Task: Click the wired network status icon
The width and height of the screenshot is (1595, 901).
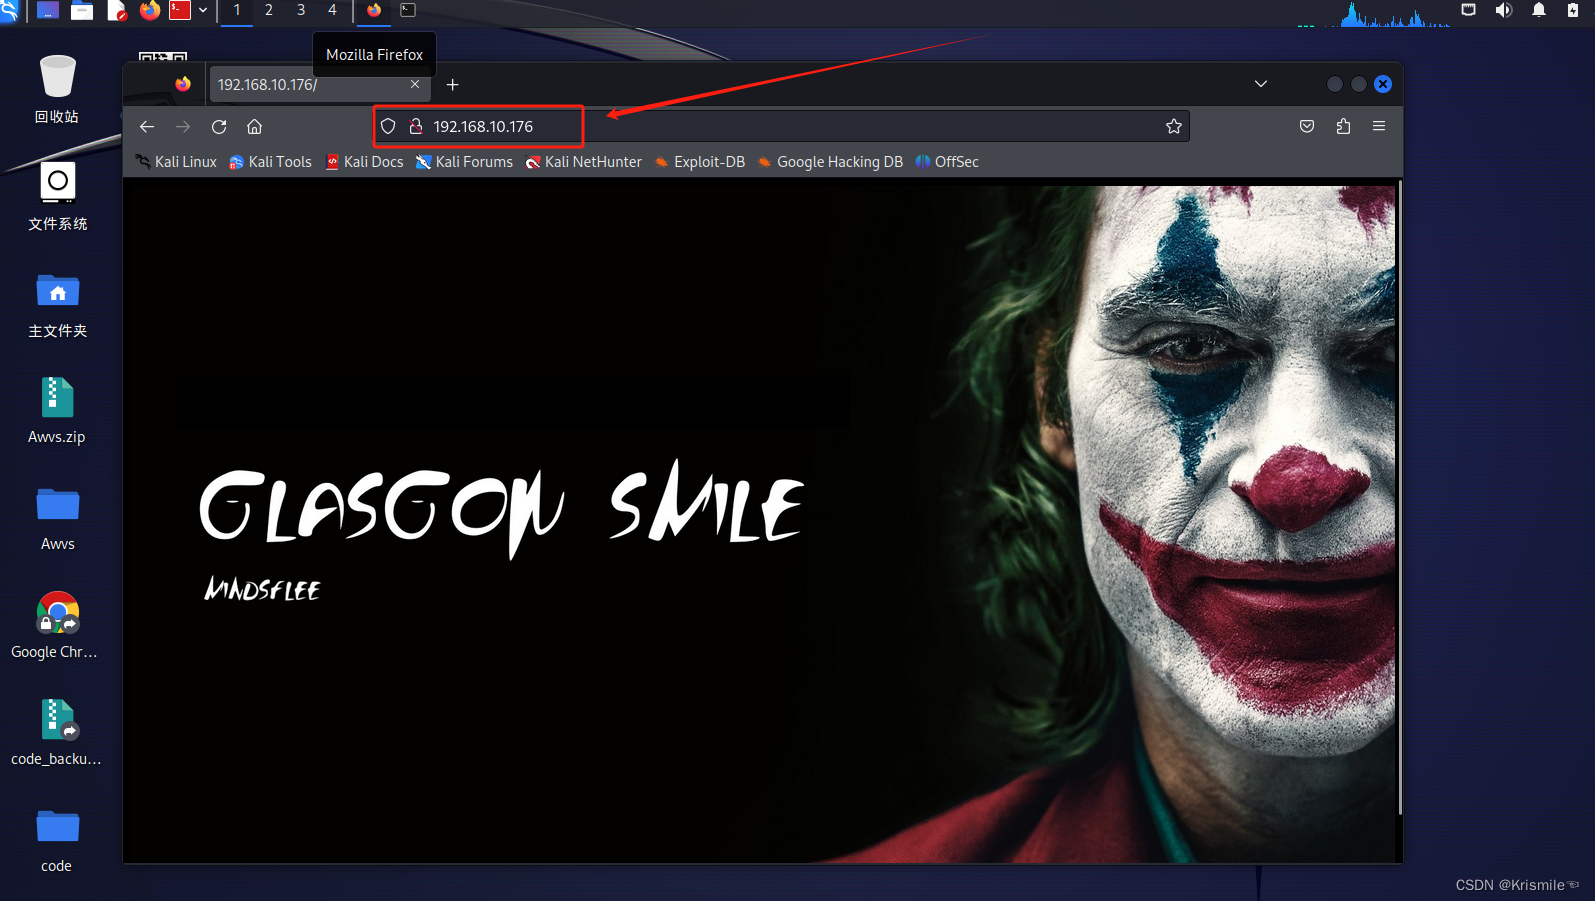Action: 1468,10
